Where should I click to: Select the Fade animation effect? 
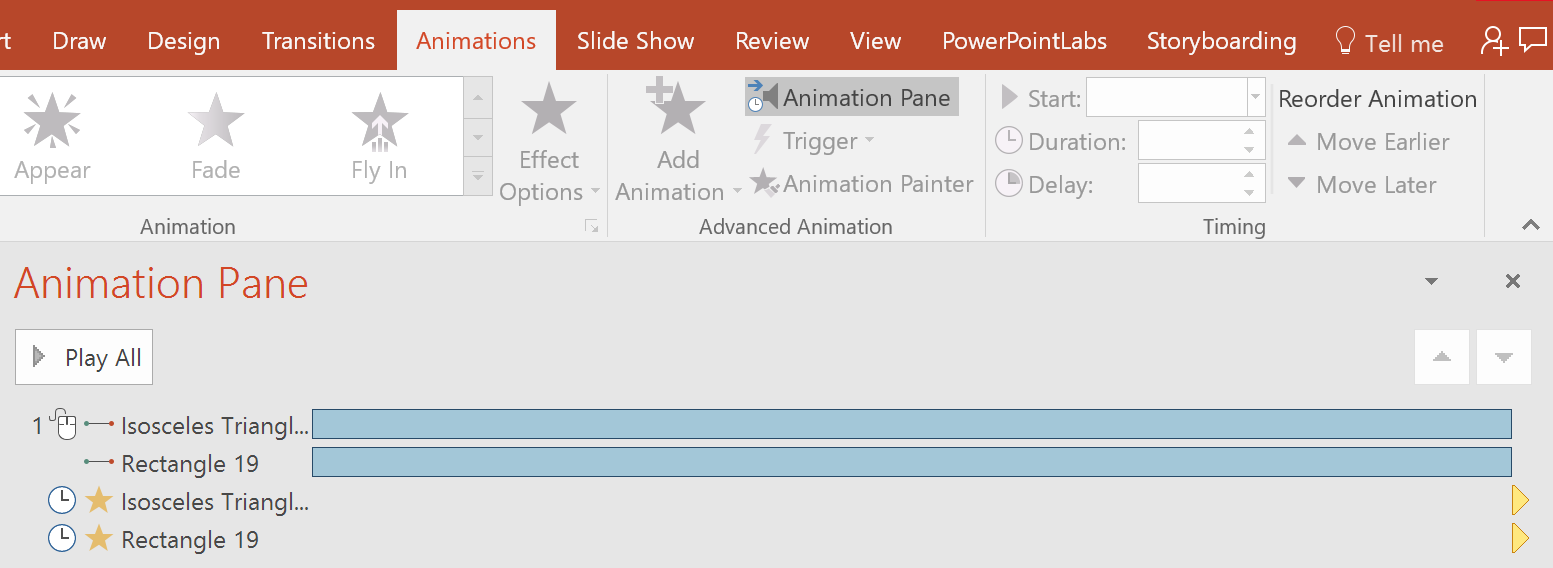(216, 136)
